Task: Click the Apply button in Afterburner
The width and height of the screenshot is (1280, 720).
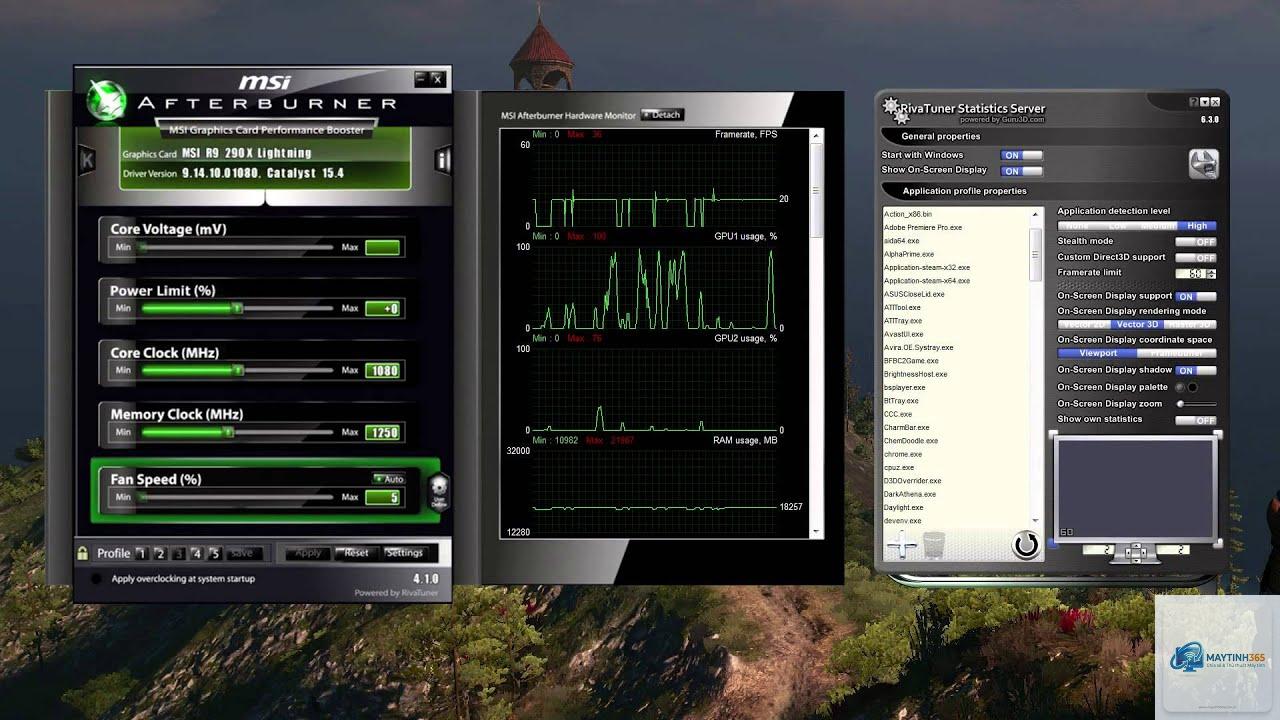Action: tap(308, 553)
